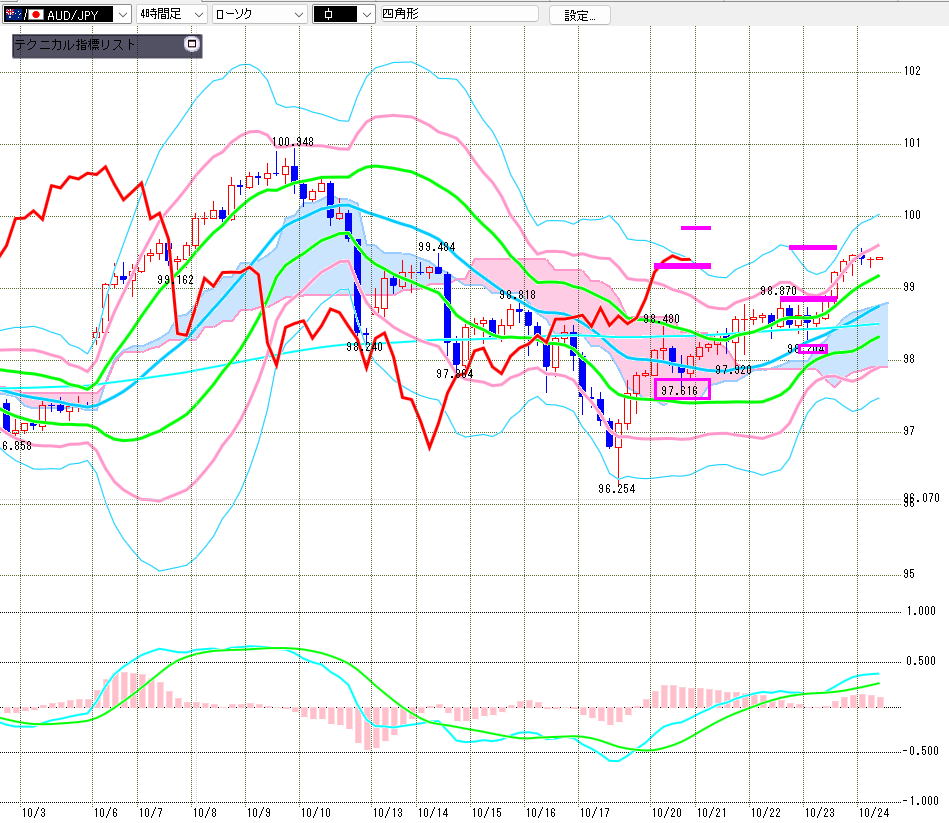Image resolution: width=949 pixels, height=823 pixels.
Task: Click the テクニカル指標リスト panel title
Action: 75,46
